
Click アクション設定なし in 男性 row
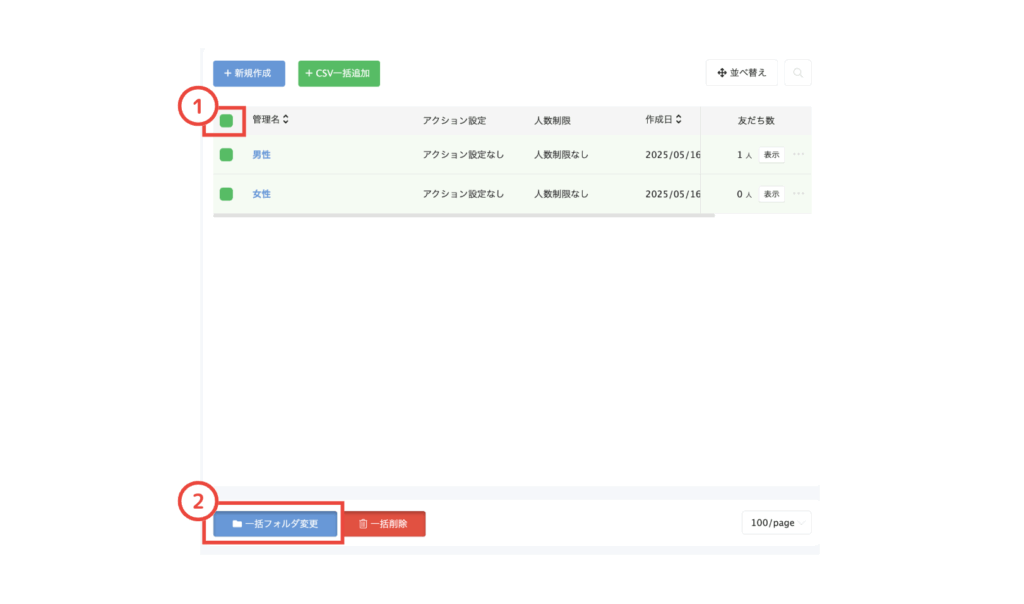[x=463, y=155]
